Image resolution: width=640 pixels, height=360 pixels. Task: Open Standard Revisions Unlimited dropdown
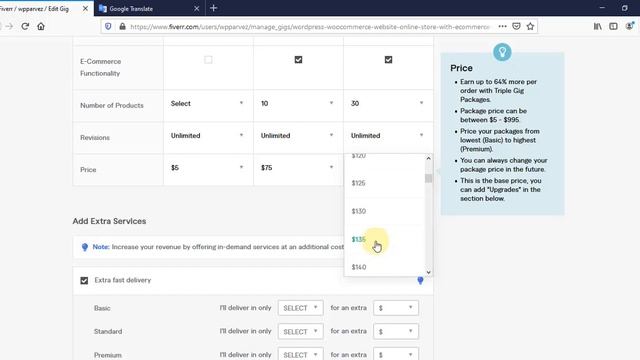[x=298, y=136]
